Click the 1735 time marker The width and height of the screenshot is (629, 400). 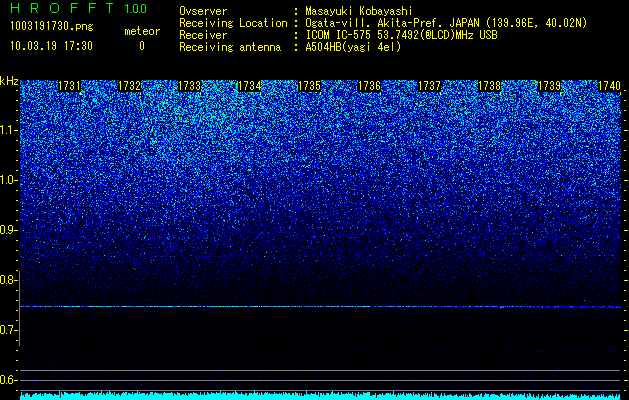click(x=309, y=86)
